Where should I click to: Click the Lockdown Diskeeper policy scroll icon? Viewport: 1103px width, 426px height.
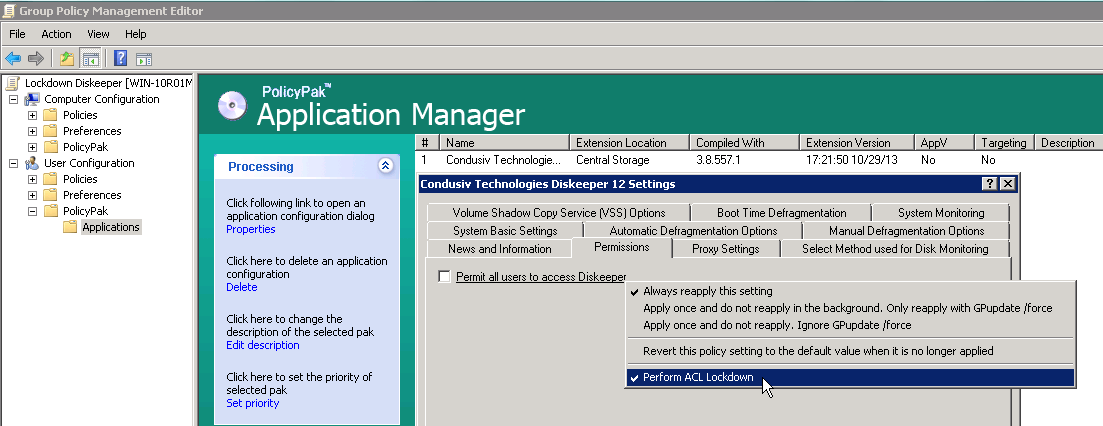13,83
